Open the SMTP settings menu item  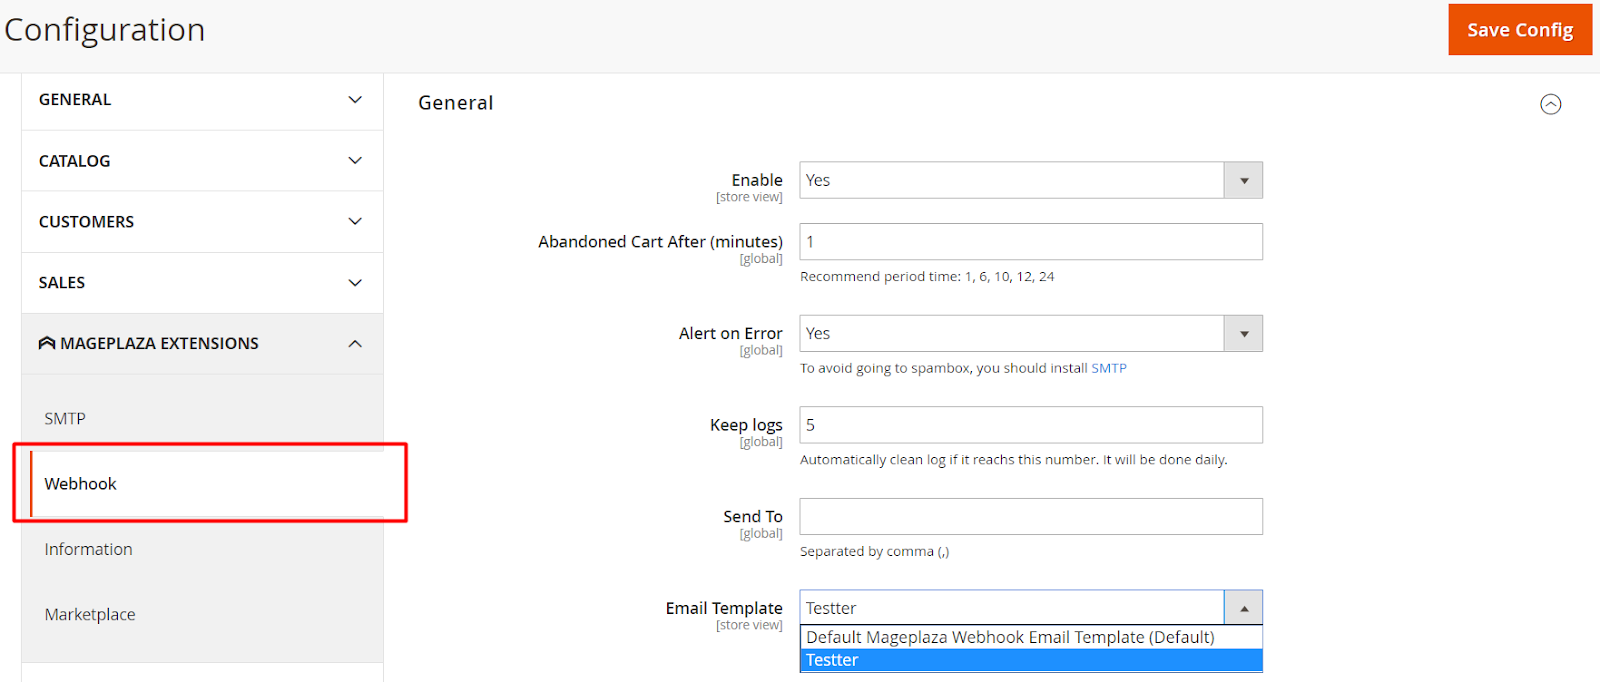tap(65, 418)
